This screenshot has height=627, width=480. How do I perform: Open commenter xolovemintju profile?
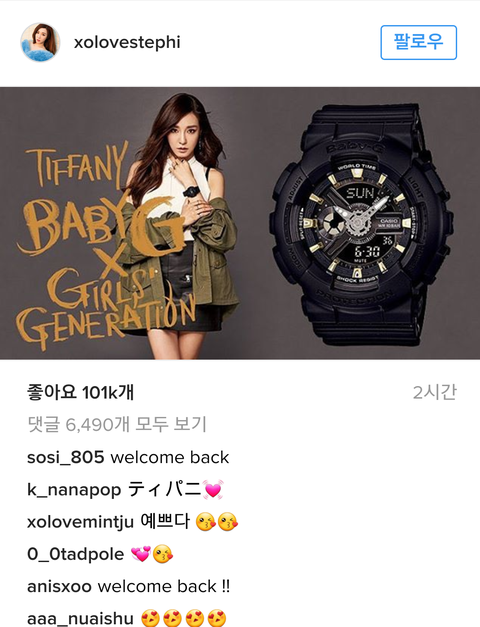point(80,522)
